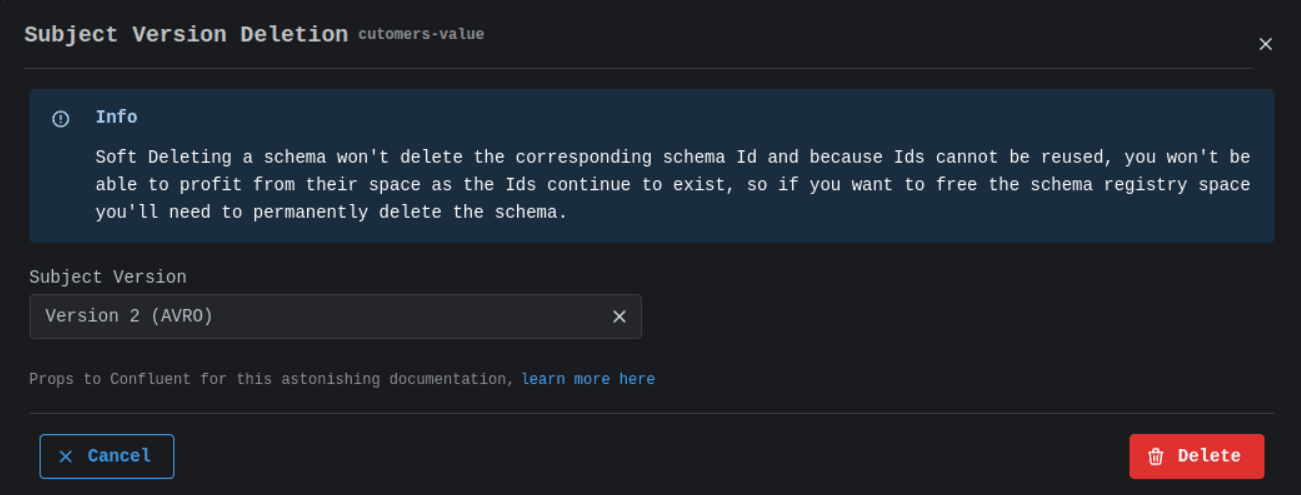Clear the selected Version 2 (AVRO) value

(619, 316)
